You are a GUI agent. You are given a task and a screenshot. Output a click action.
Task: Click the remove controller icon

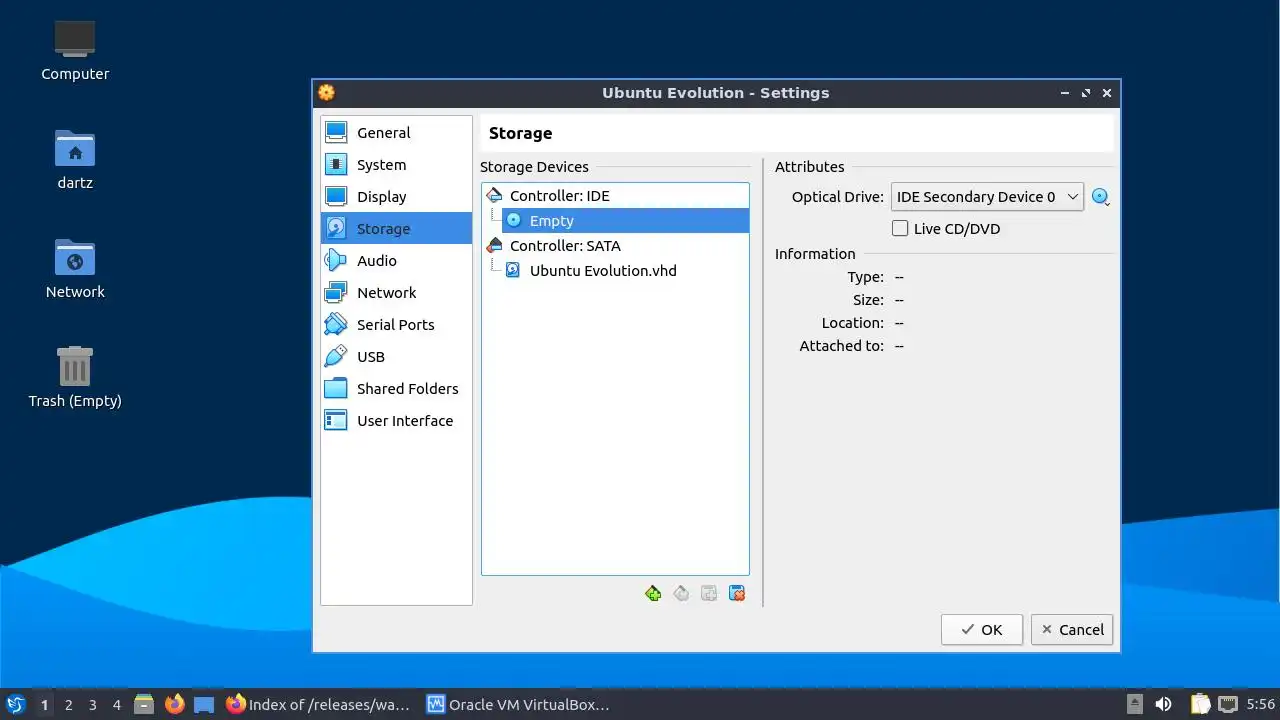[x=681, y=594]
